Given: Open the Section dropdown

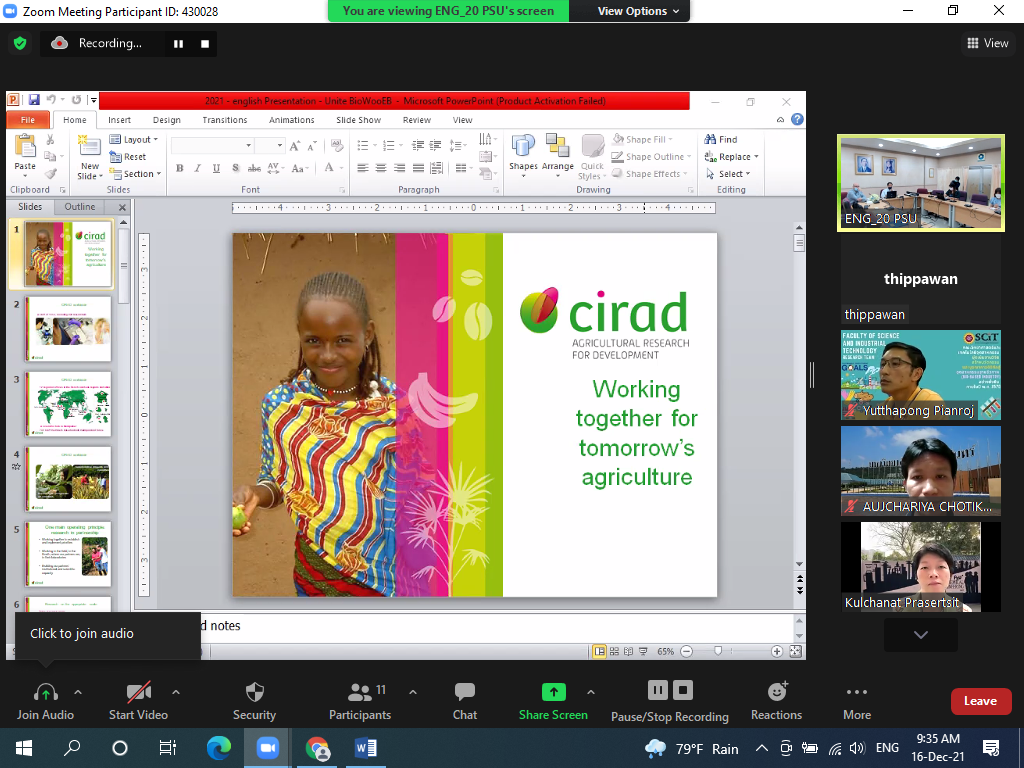Looking at the screenshot, I should coord(135,174).
